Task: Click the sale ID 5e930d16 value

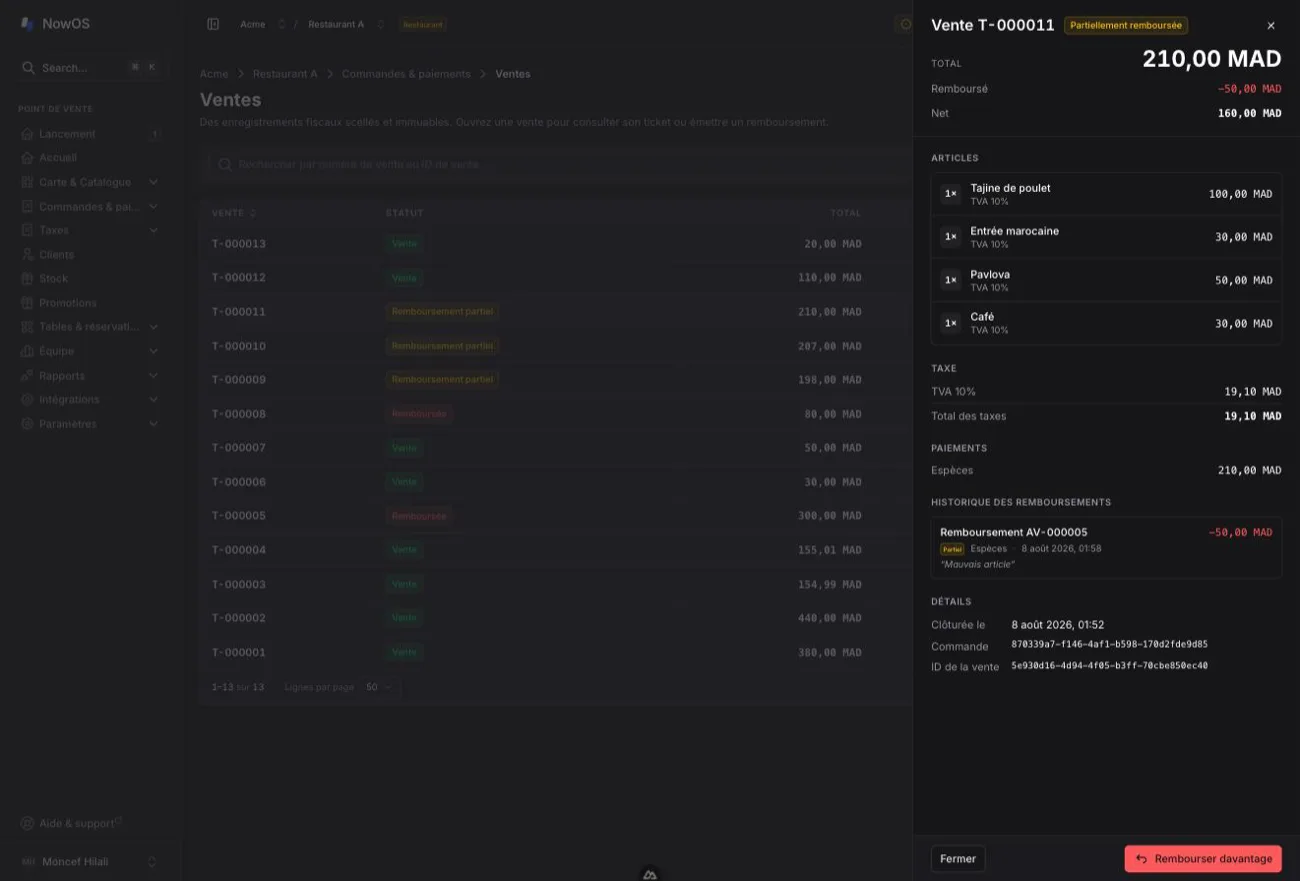Action: tap(1109, 666)
